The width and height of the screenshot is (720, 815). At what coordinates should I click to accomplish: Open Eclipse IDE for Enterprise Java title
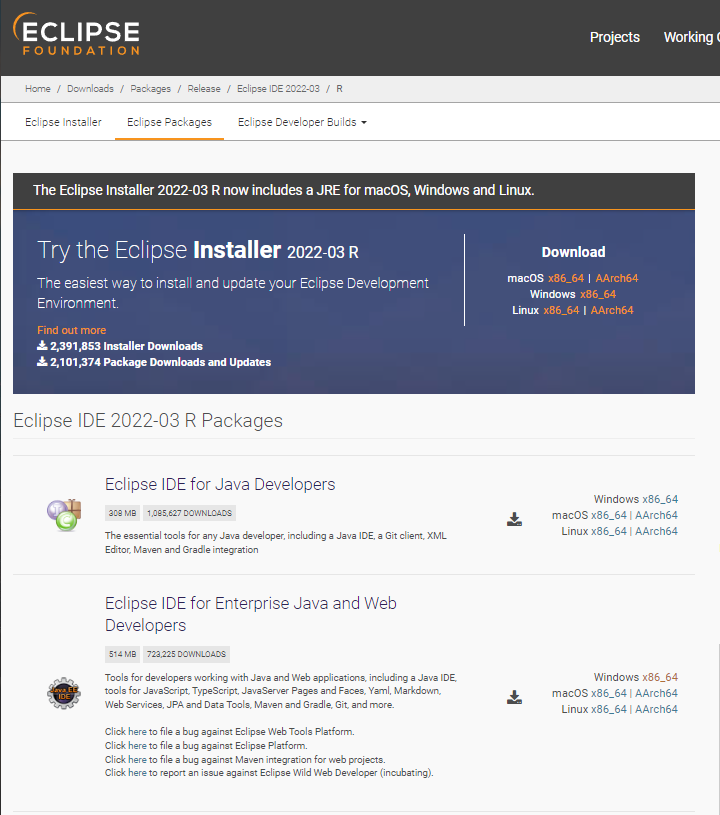coord(251,614)
